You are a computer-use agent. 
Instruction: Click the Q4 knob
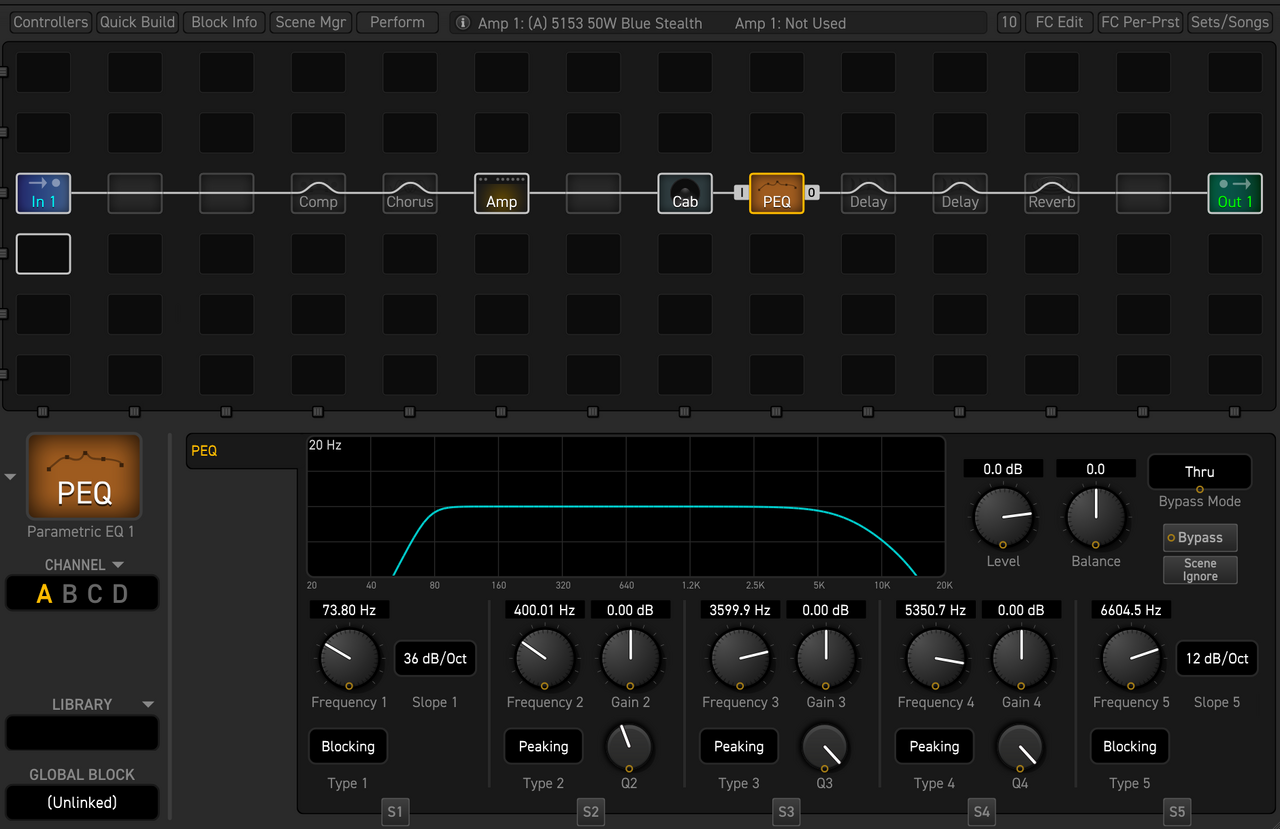coord(1020,746)
